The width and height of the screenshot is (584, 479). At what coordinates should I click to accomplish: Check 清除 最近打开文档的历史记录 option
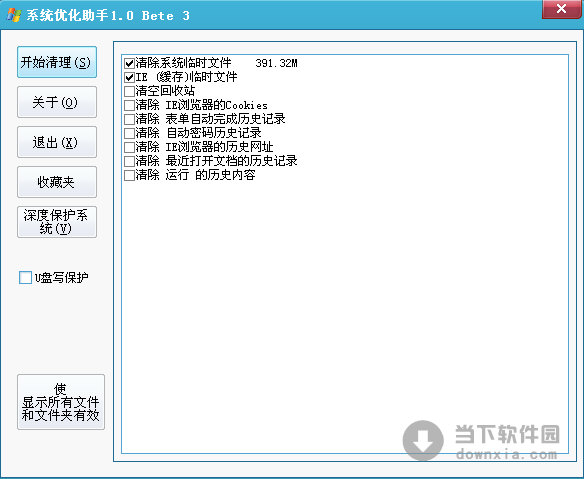[129, 161]
